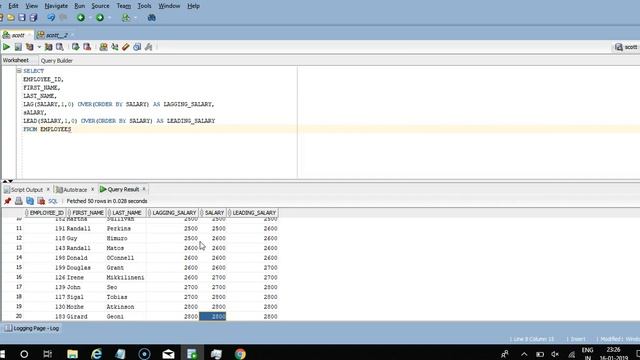The height and width of the screenshot is (360, 640).
Task: Select the Query Builder sub-tab
Action: 57,60
